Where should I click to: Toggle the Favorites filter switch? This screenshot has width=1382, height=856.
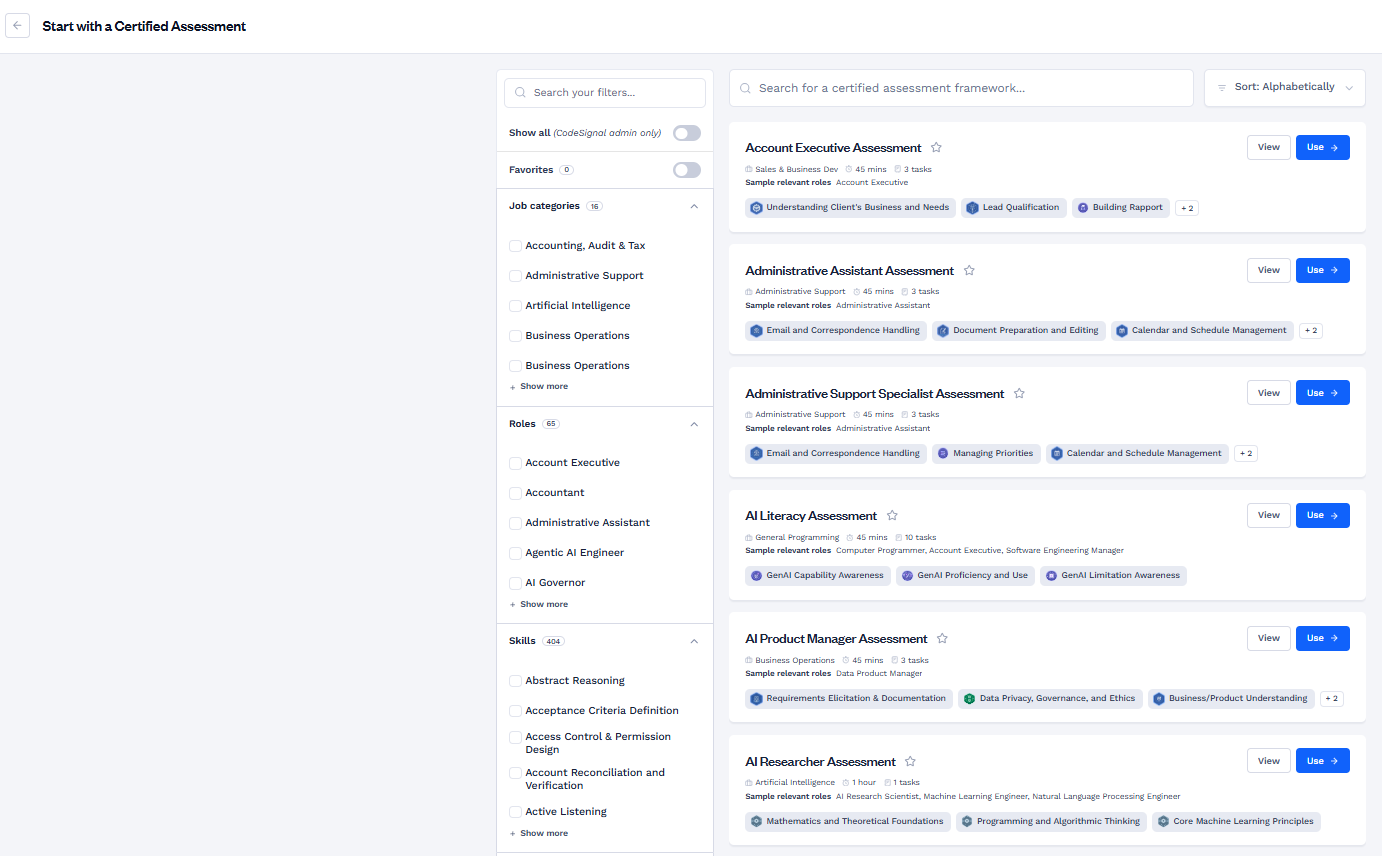686,170
